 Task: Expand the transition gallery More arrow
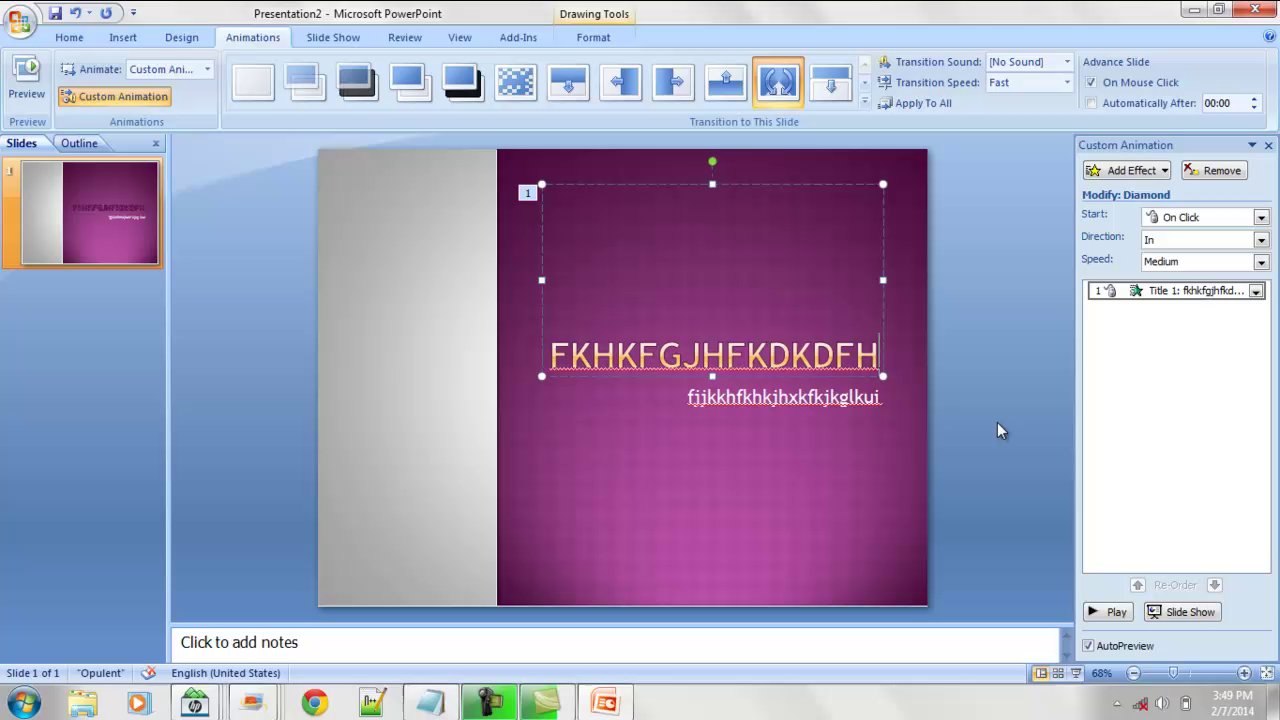coord(865,101)
